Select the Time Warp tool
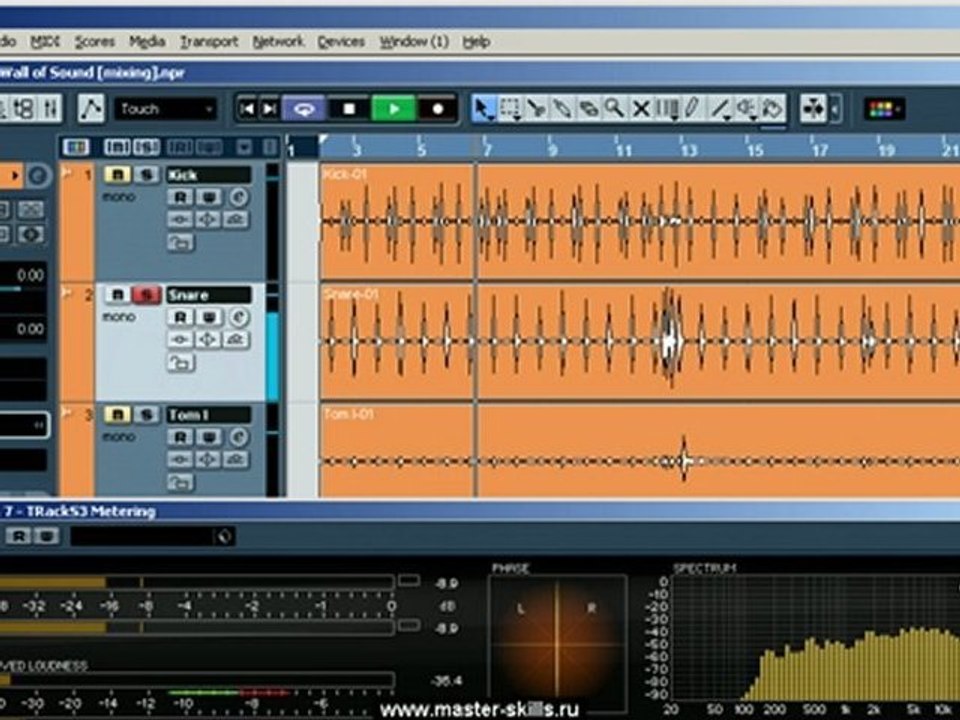 tap(667, 109)
